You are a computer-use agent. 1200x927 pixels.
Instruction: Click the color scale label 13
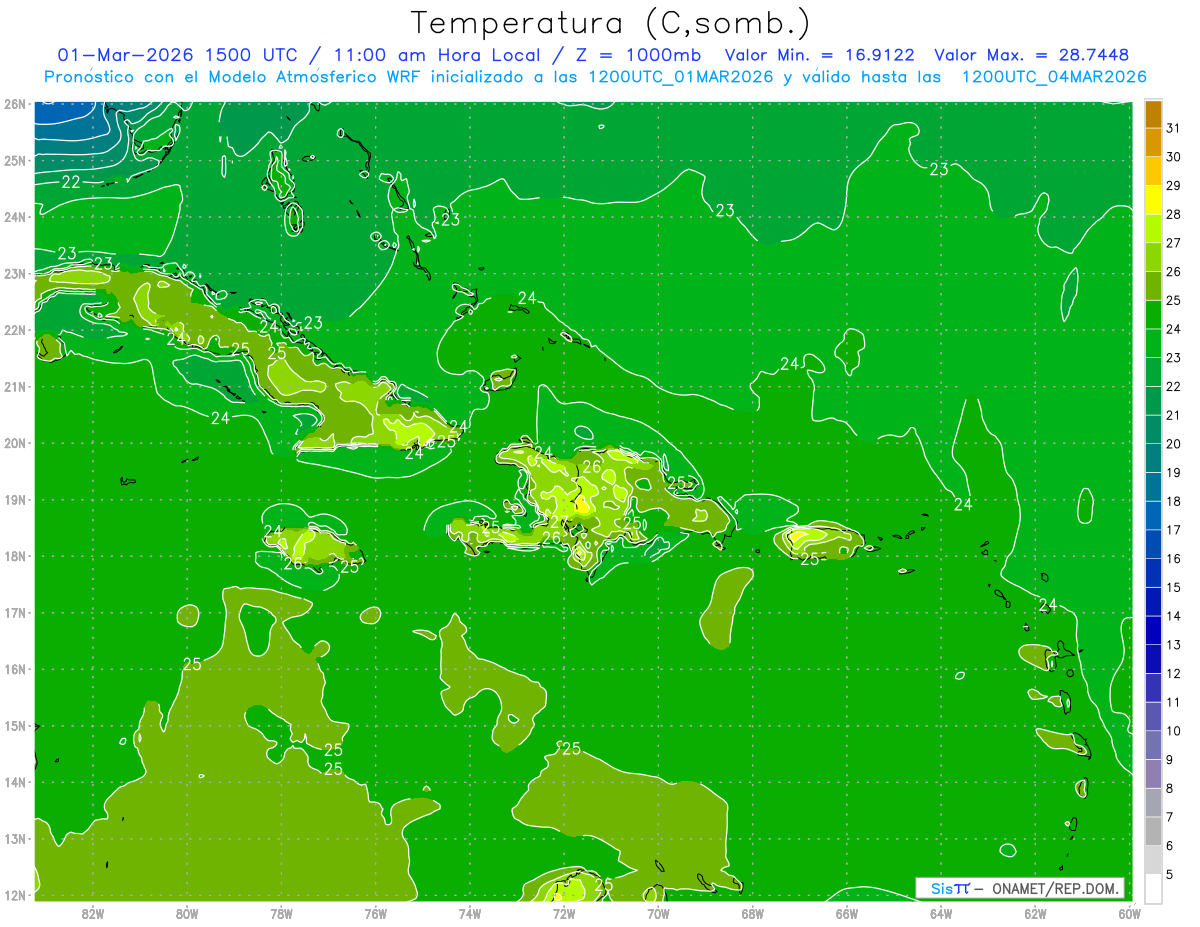click(1173, 645)
